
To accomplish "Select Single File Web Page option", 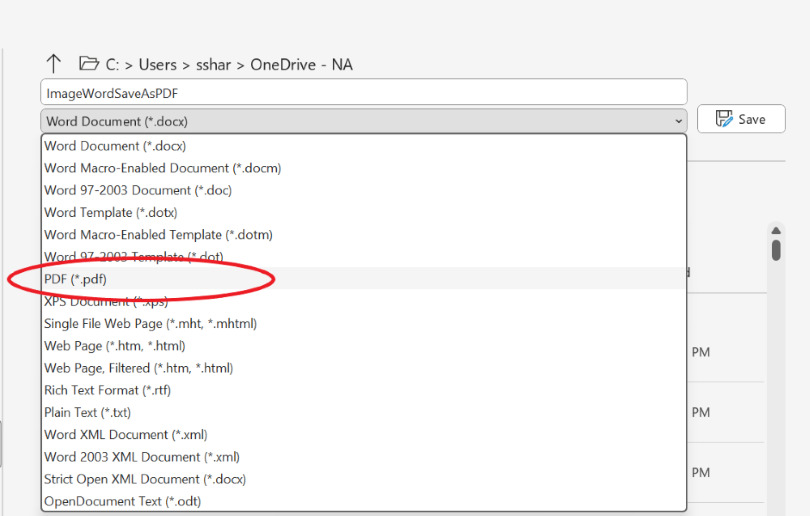I will (x=150, y=323).
